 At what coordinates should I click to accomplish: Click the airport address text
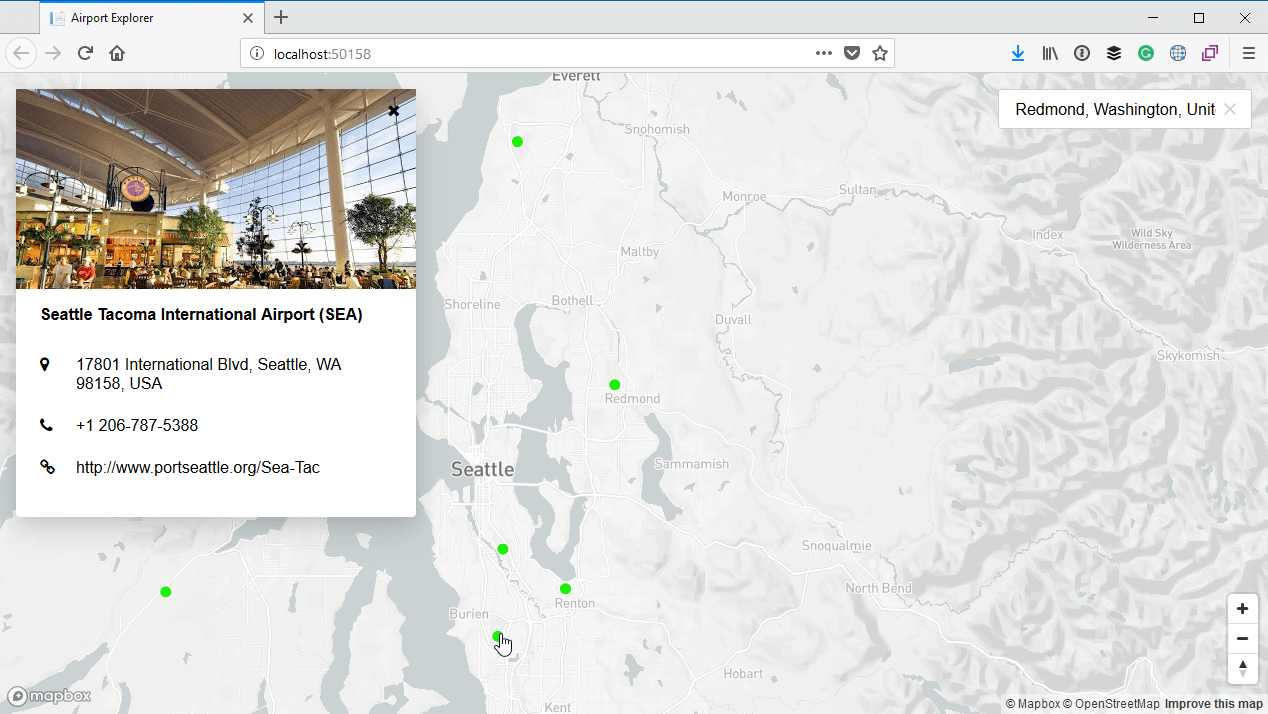coord(209,374)
